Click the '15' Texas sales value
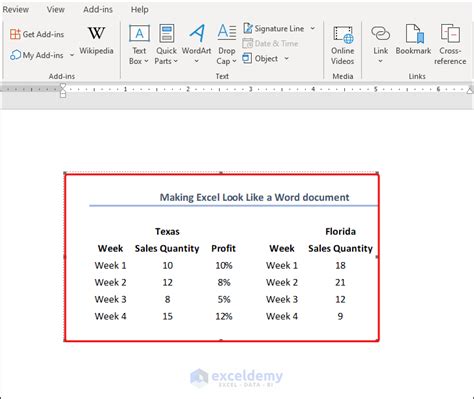Viewport: 474px width, 399px height. [x=167, y=316]
